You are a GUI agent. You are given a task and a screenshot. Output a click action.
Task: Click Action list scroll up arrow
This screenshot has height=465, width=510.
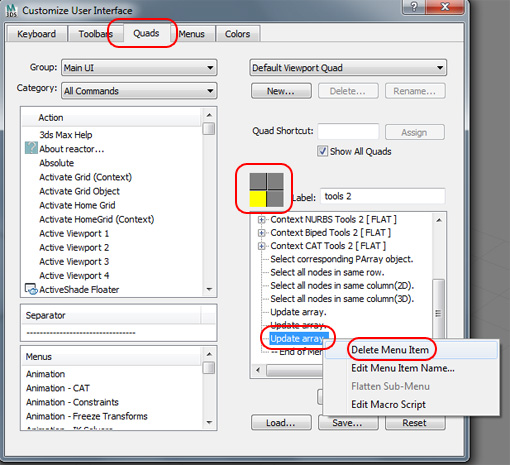209,115
